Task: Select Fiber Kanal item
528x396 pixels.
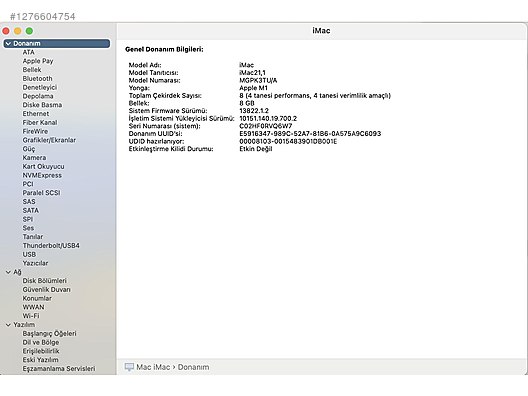Action: coord(40,123)
